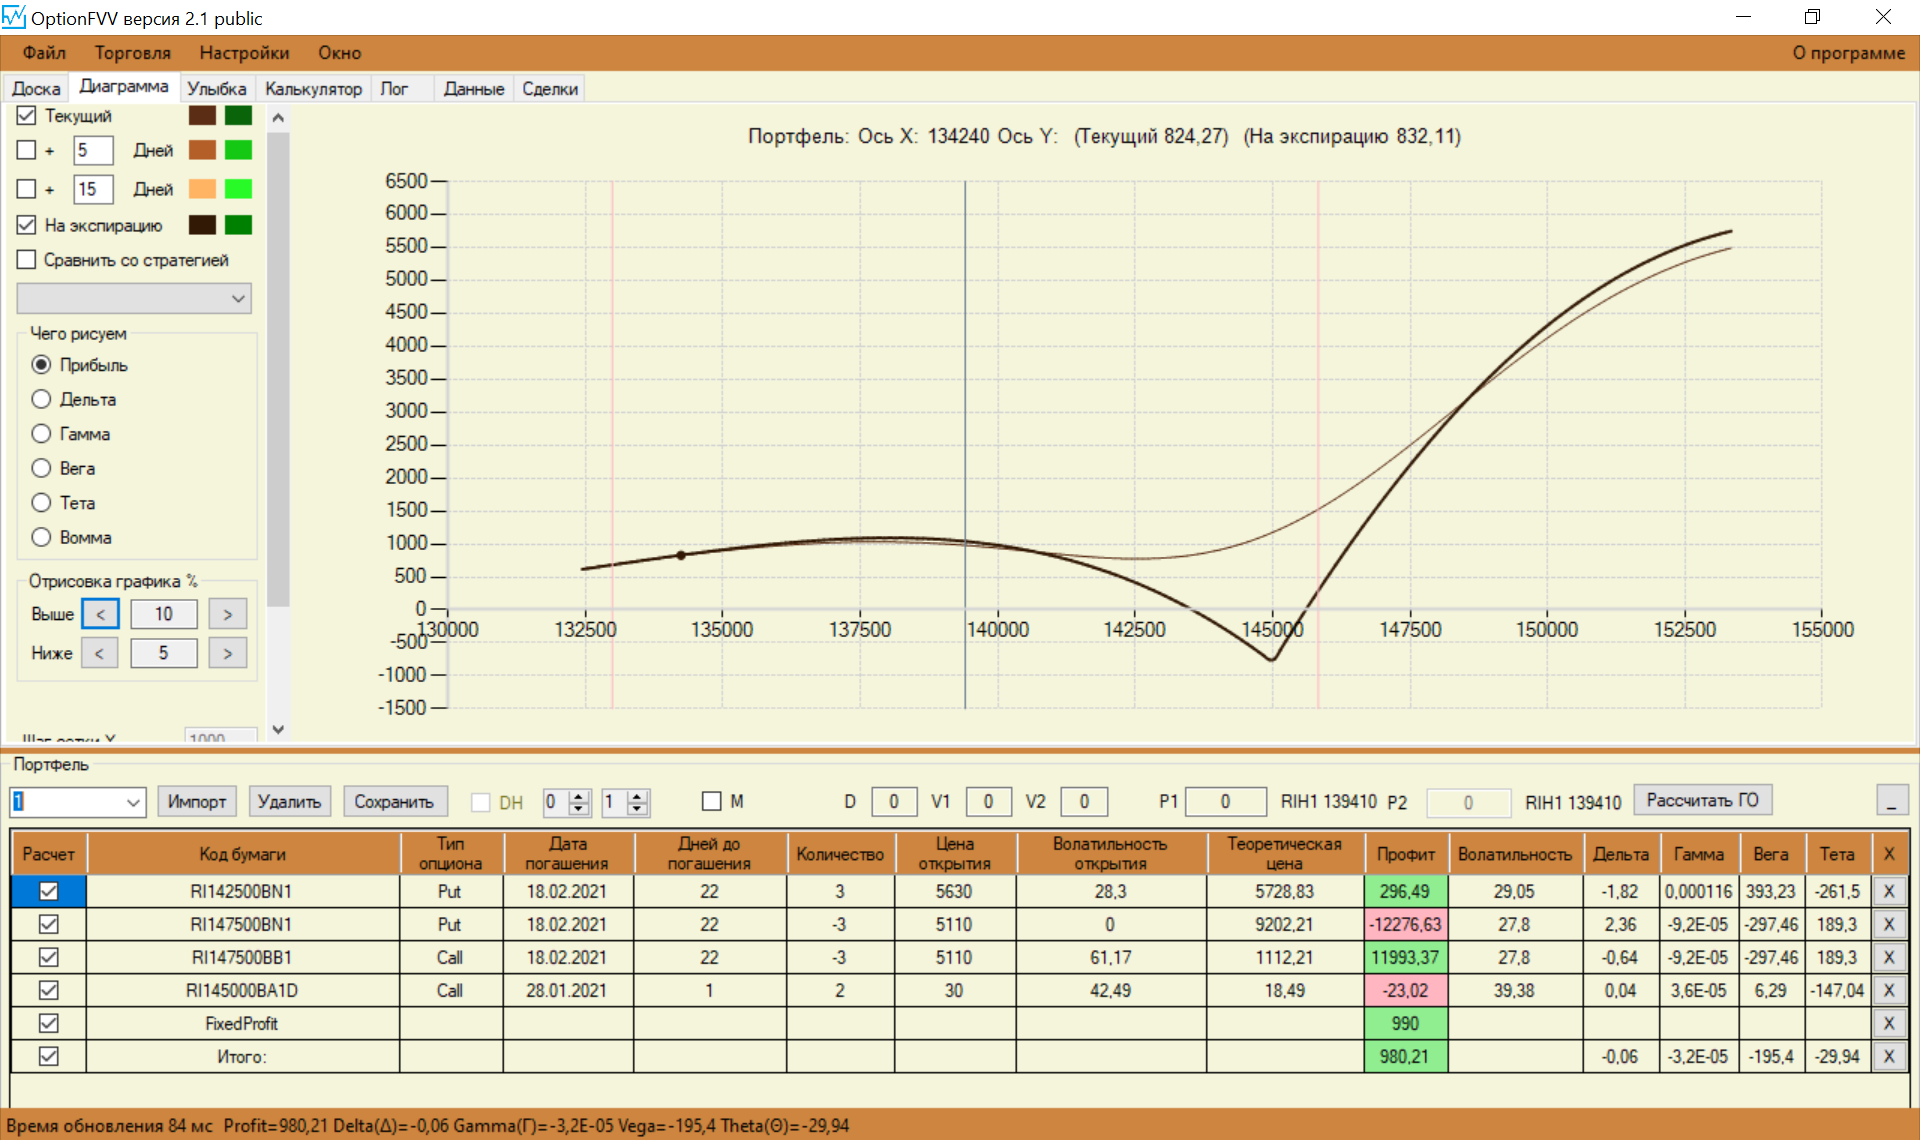Click the decrease arrow next to Выше

(100, 614)
